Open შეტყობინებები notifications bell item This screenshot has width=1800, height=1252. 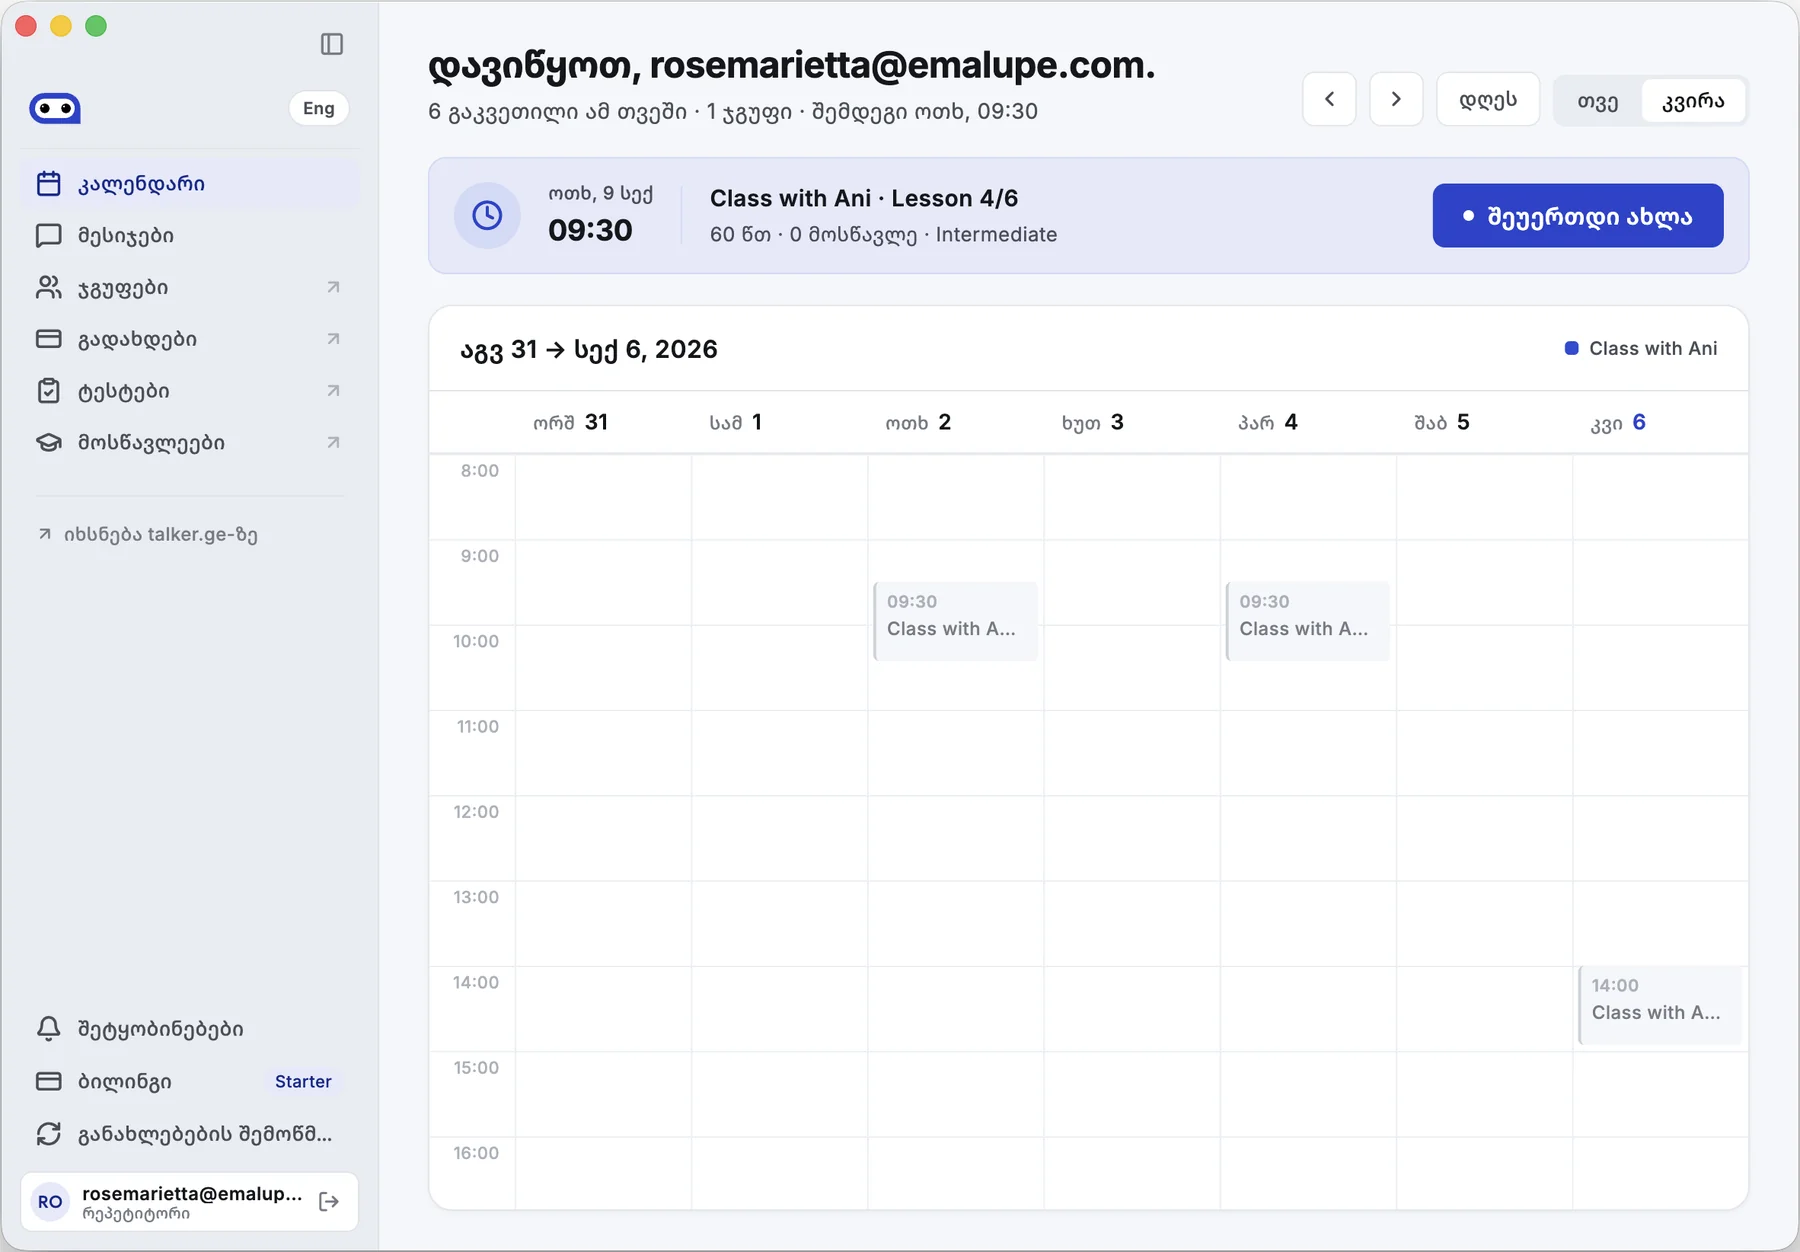190,1029
